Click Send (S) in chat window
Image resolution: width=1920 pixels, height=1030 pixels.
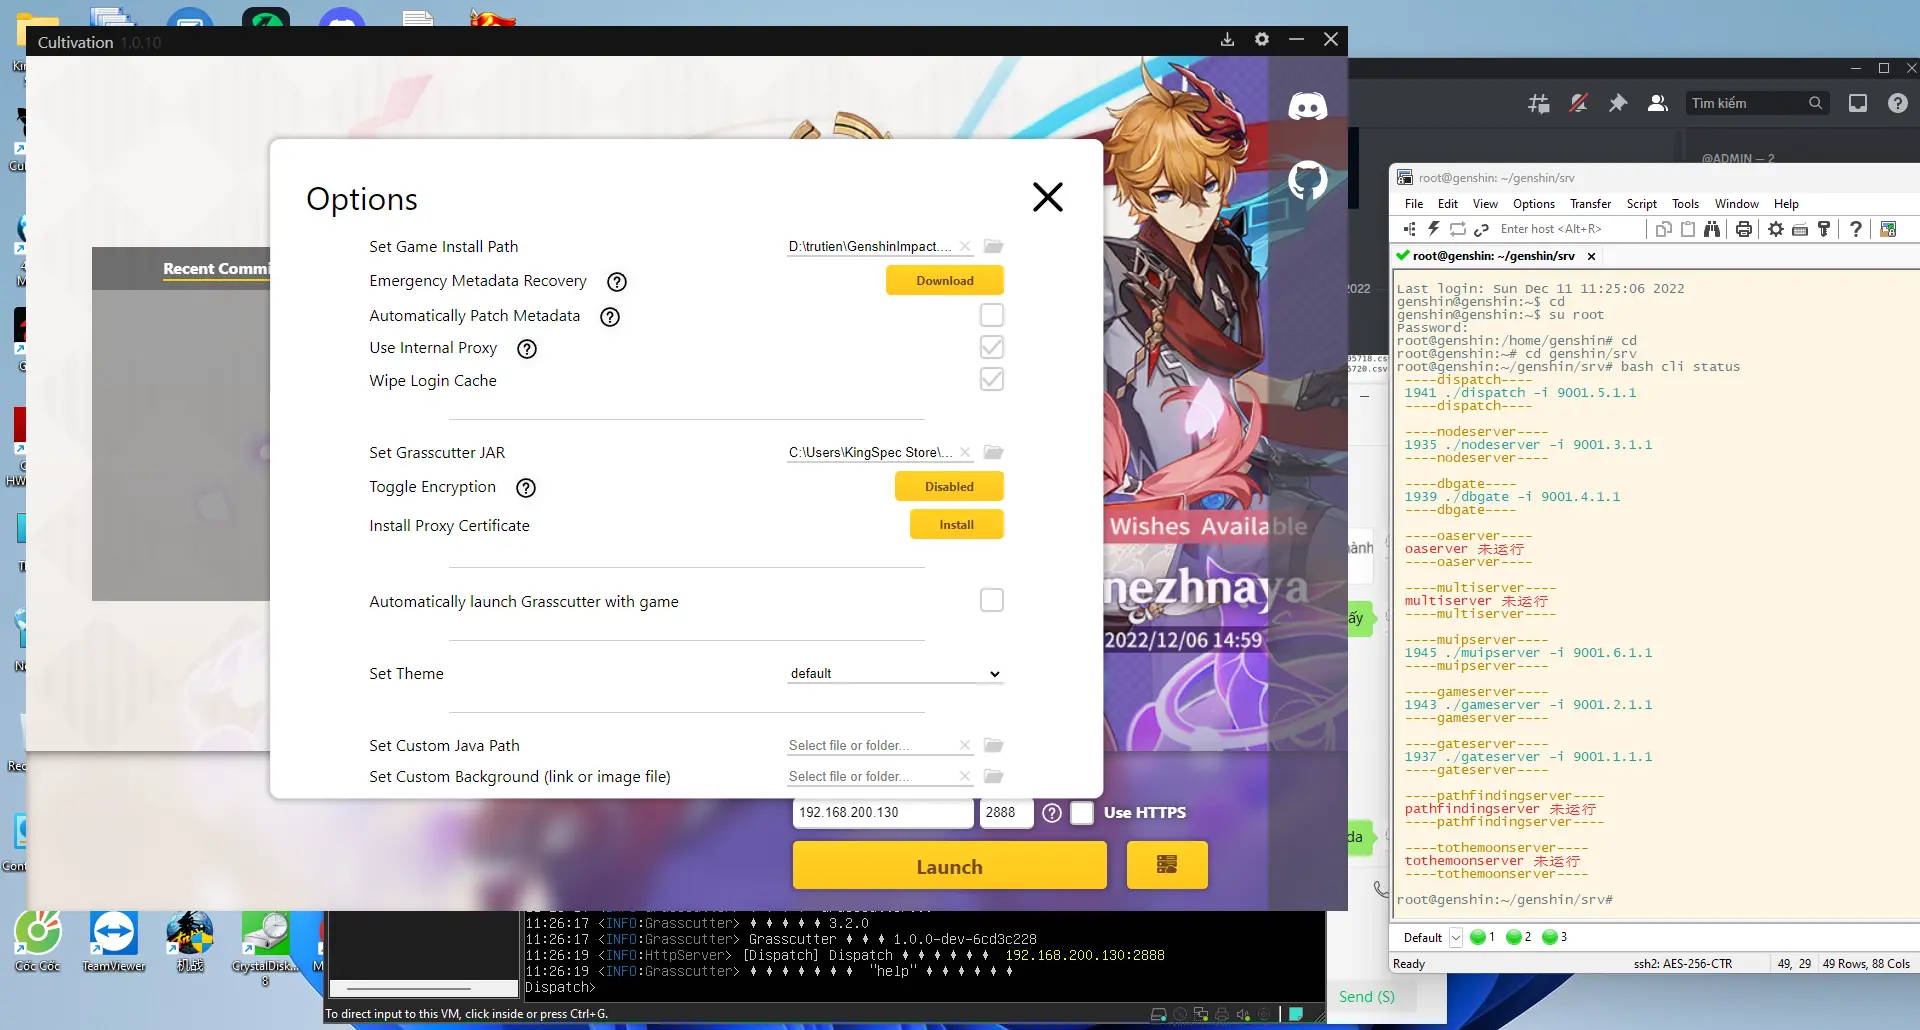pyautogui.click(x=1366, y=997)
